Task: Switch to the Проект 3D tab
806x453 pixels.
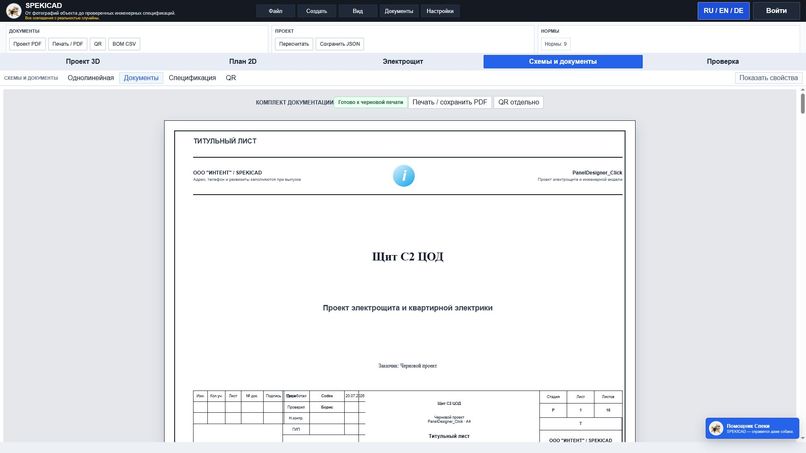Action: [83, 61]
